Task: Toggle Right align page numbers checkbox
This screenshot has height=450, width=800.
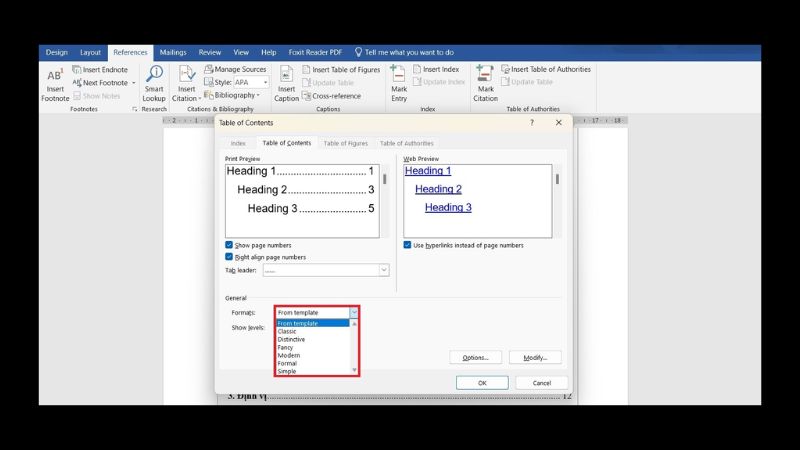Action: pos(229,257)
